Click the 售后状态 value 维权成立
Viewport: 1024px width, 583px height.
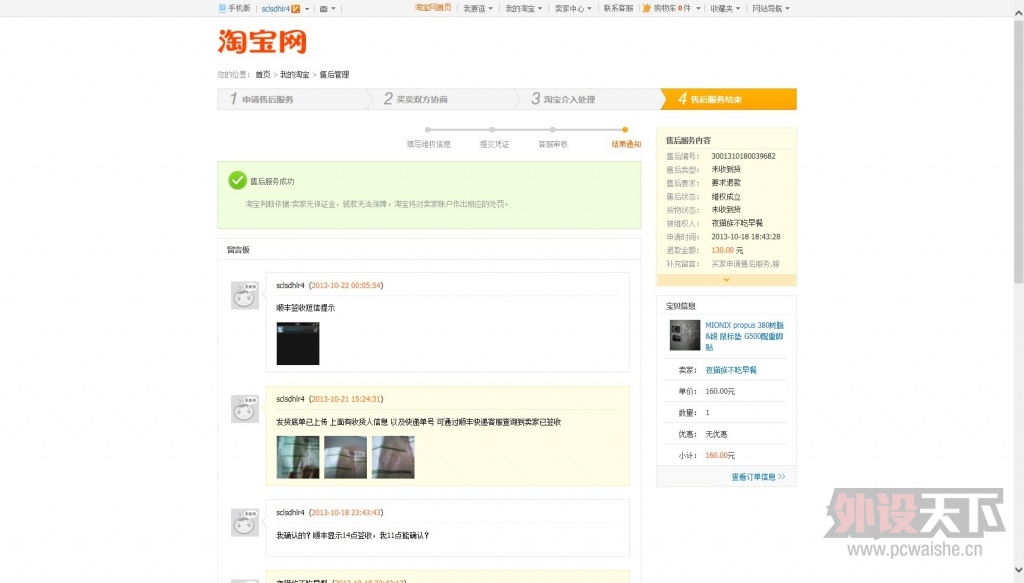pyautogui.click(x=726, y=197)
